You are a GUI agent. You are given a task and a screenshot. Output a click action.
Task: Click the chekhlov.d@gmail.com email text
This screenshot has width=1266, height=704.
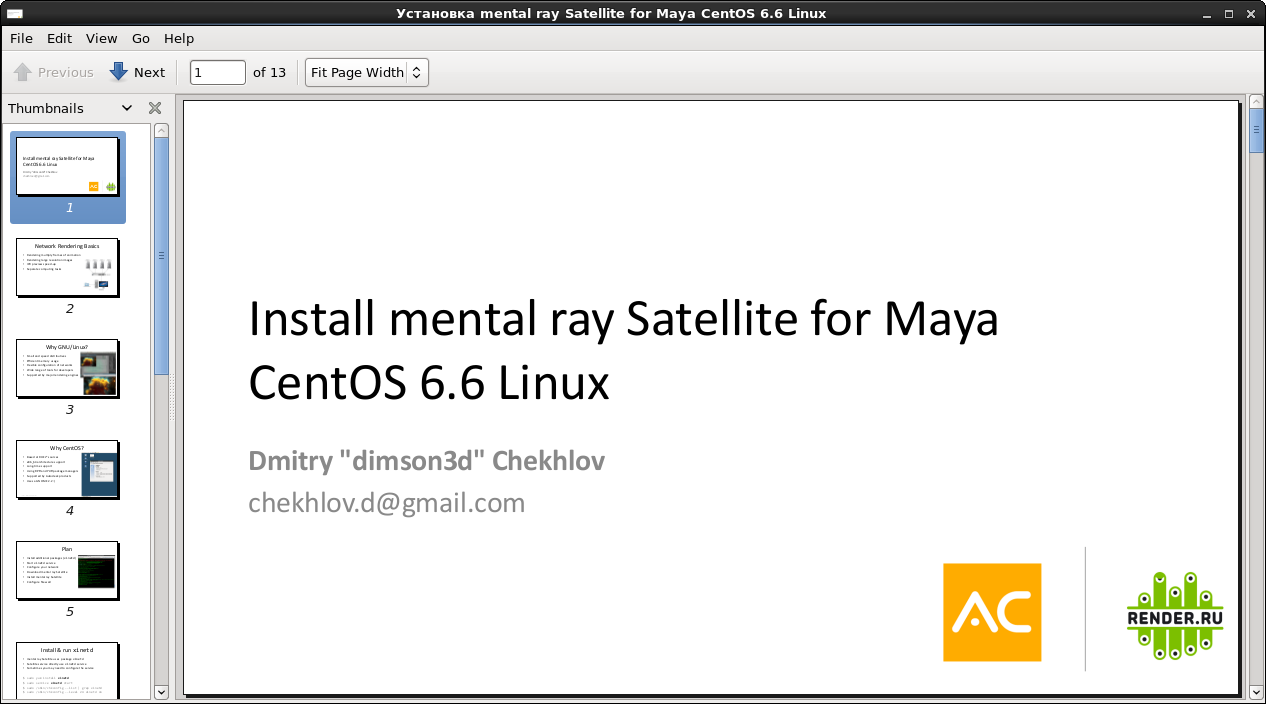tap(386, 502)
